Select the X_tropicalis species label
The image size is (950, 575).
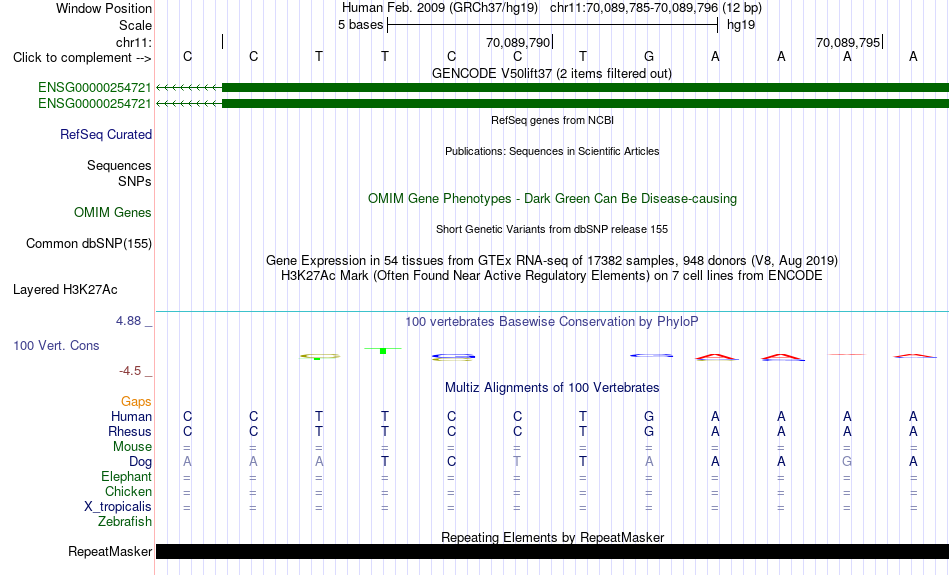[118, 507]
